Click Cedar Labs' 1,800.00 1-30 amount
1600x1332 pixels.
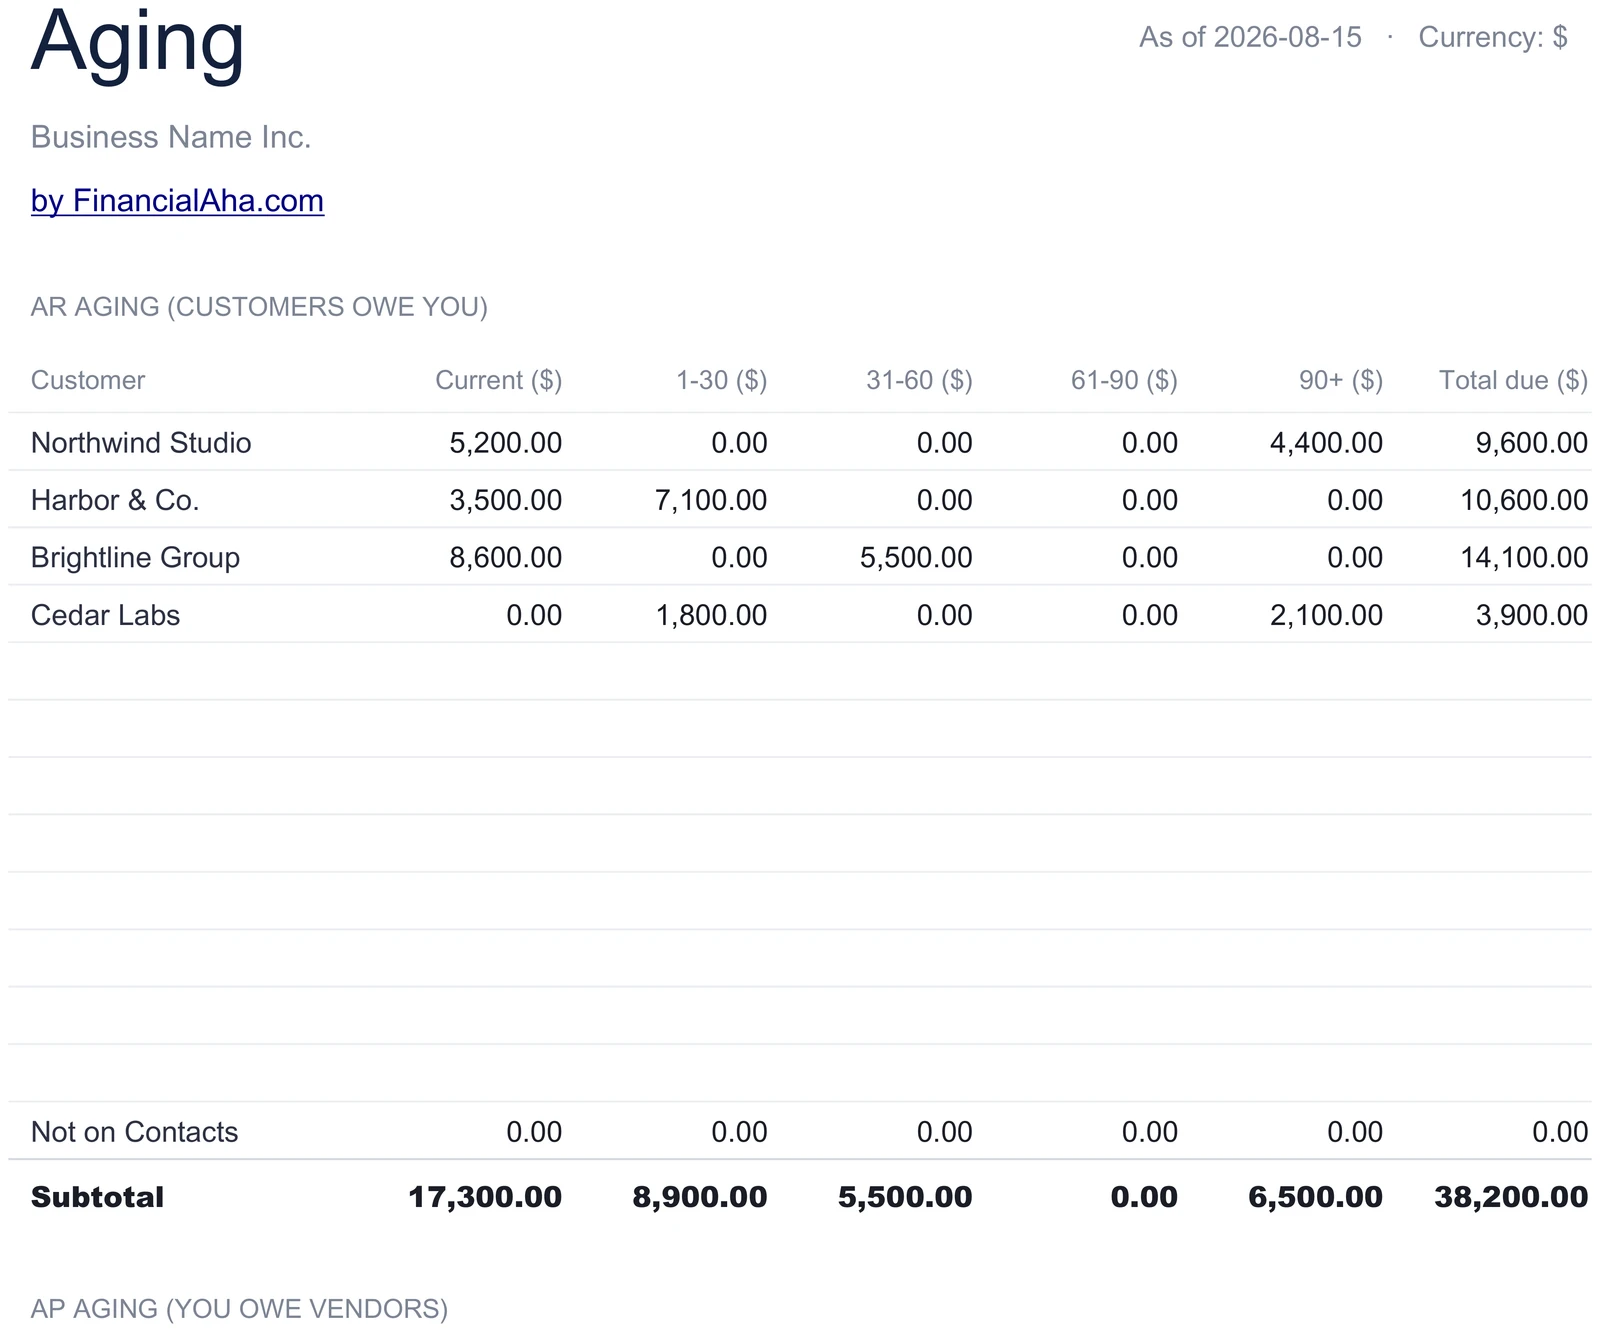[x=711, y=615]
